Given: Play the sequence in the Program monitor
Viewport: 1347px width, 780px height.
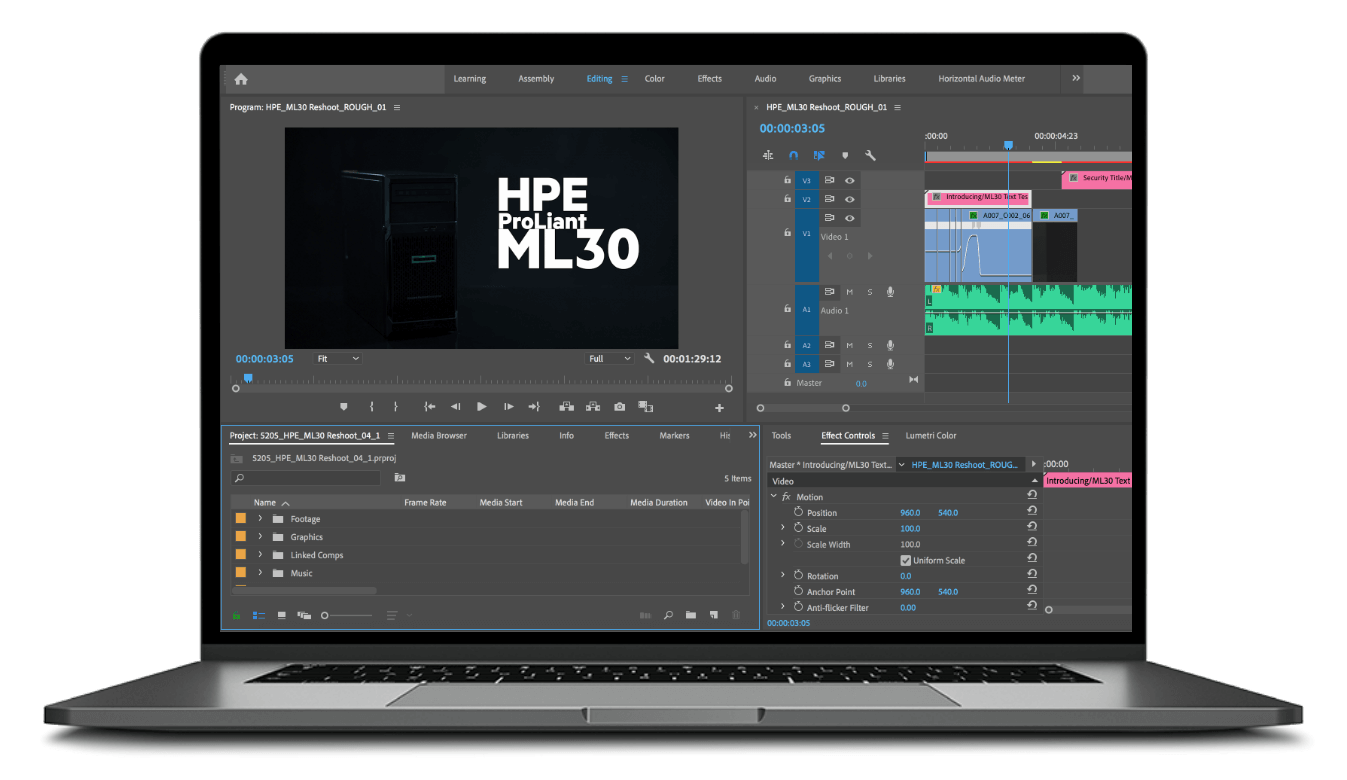Looking at the screenshot, I should pos(482,407).
